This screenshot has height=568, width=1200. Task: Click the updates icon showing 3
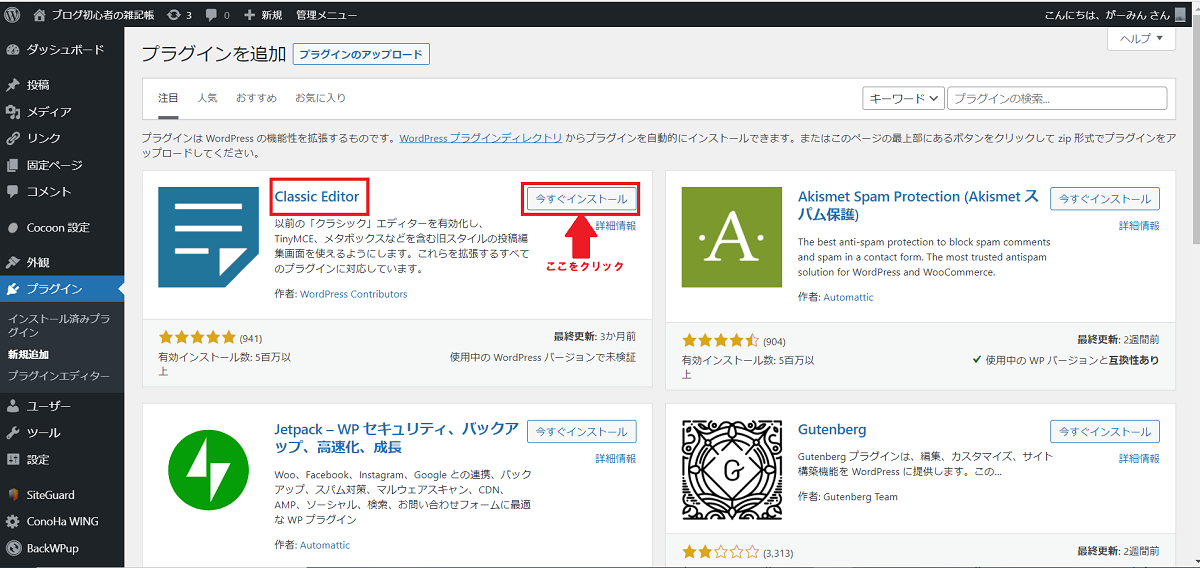pyautogui.click(x=175, y=15)
